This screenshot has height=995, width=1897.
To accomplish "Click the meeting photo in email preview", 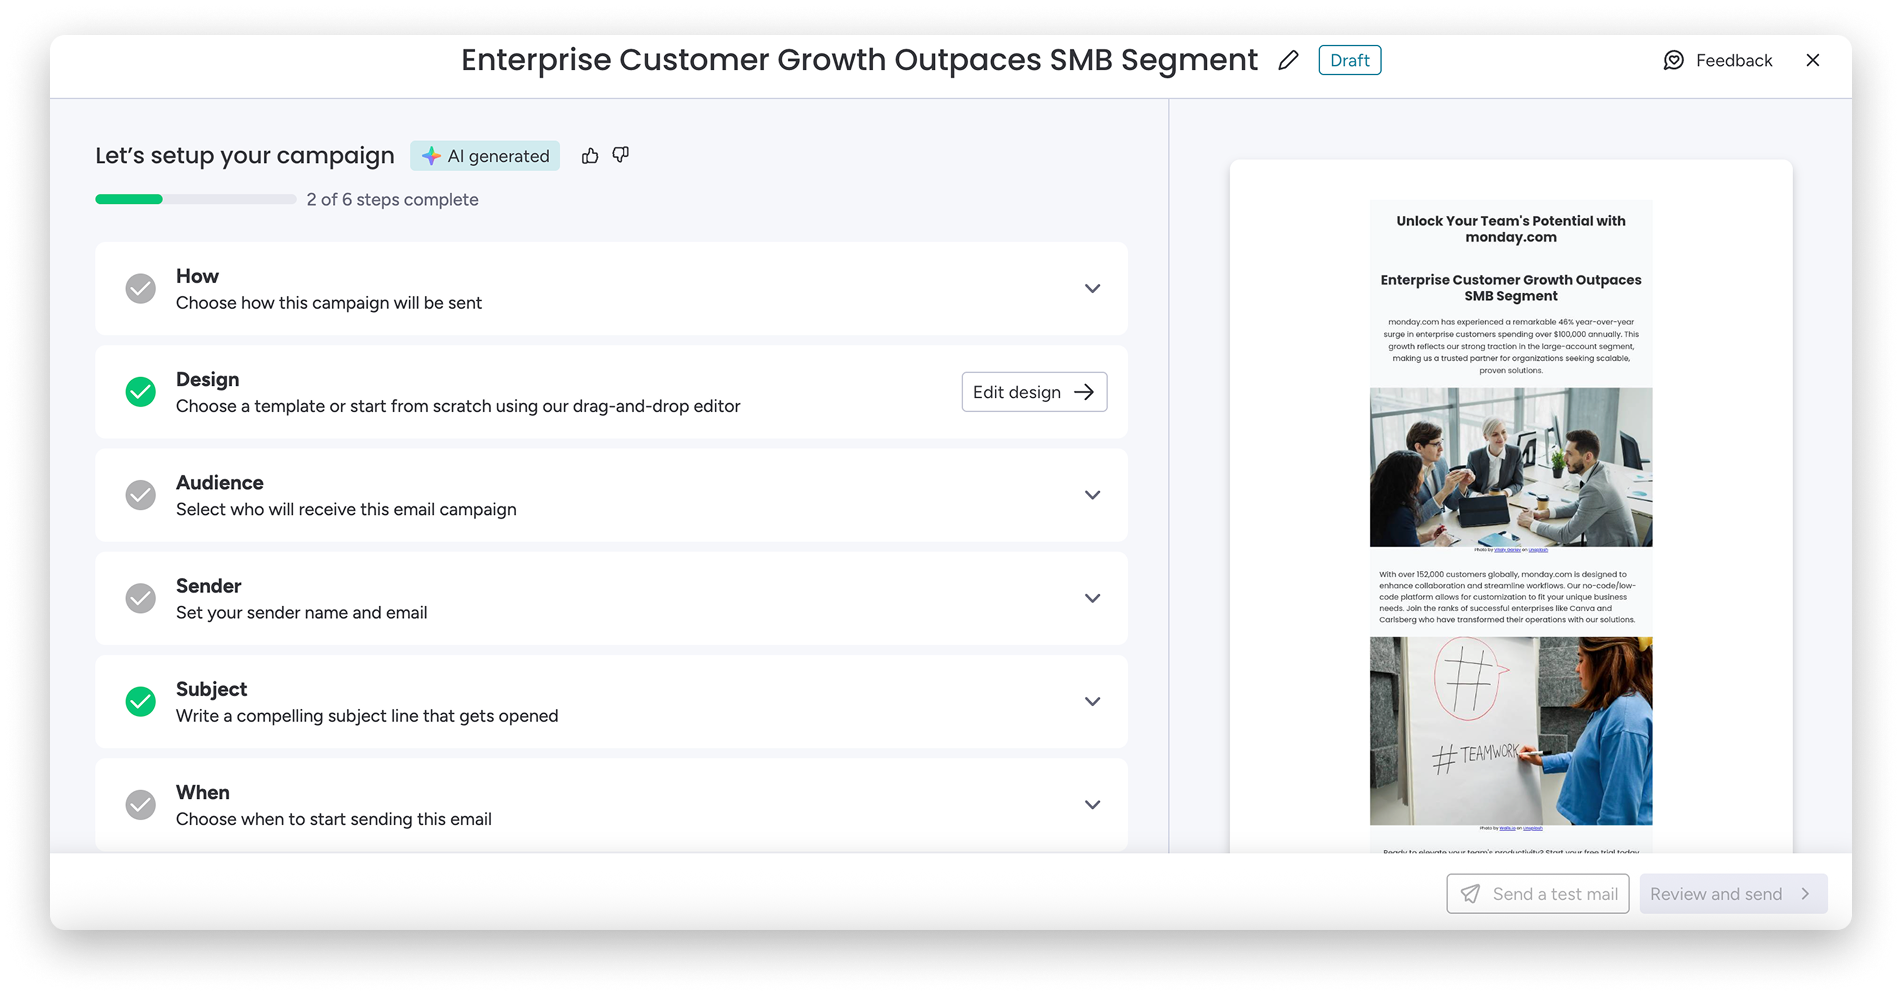I will [1511, 467].
